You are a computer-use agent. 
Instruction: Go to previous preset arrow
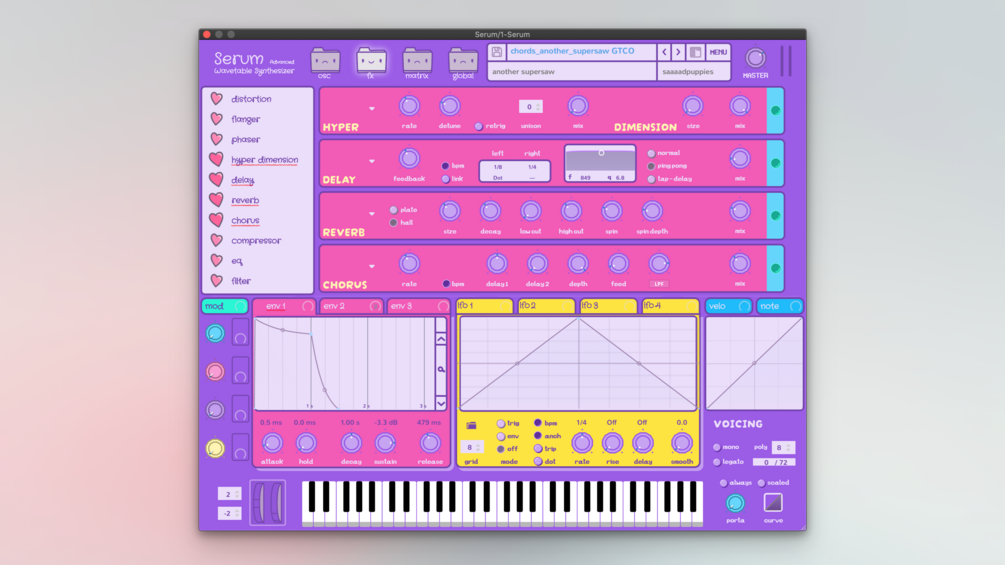click(664, 52)
